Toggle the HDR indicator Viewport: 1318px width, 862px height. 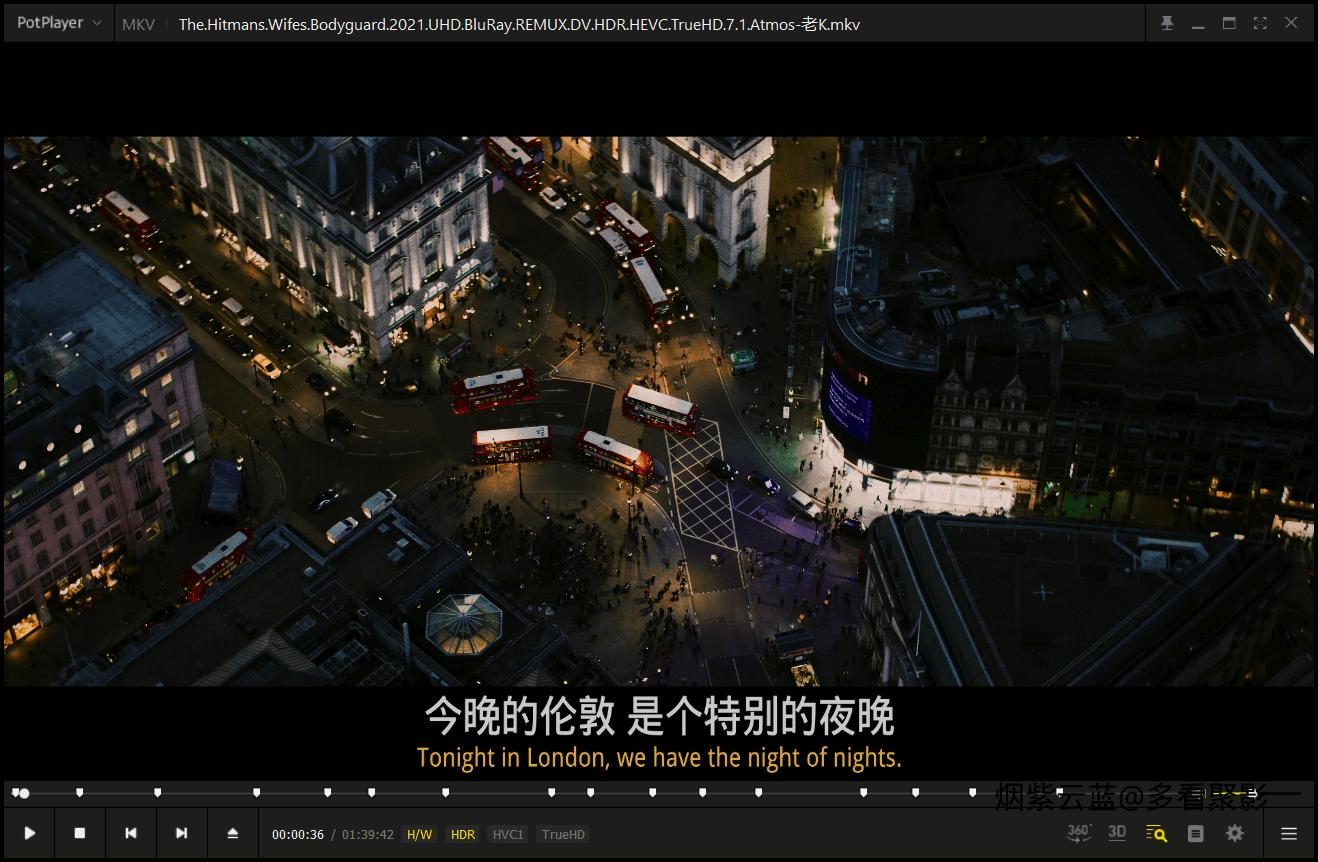462,834
